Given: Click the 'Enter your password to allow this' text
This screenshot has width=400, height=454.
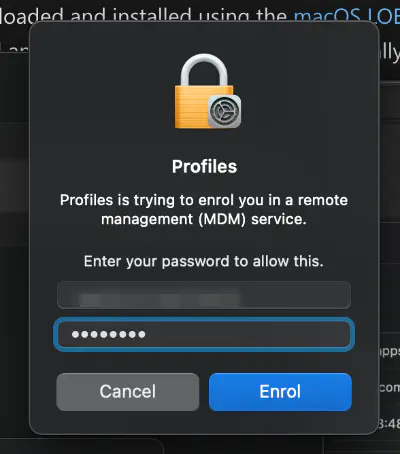Looking at the screenshot, I should tap(204, 261).
